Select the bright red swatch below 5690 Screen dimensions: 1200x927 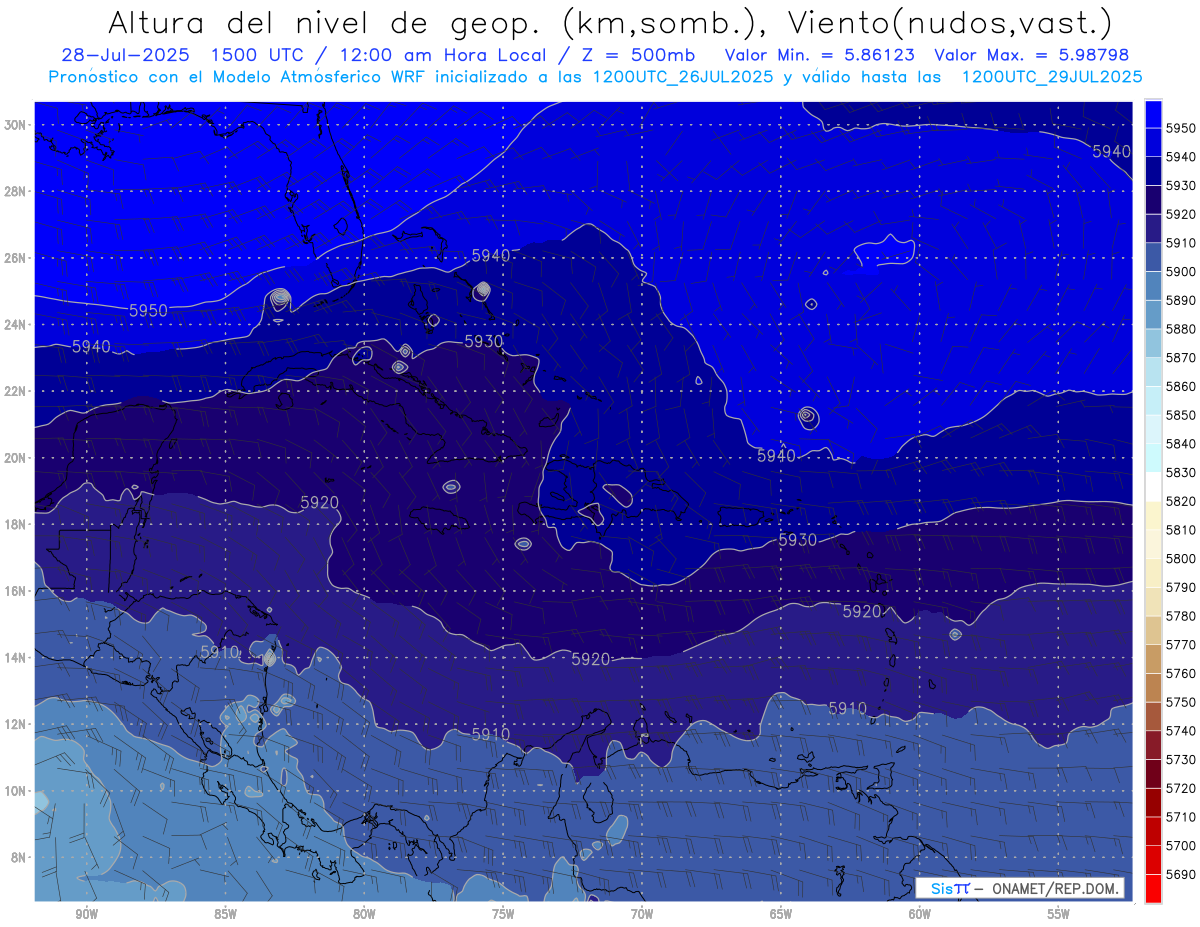click(x=1153, y=888)
